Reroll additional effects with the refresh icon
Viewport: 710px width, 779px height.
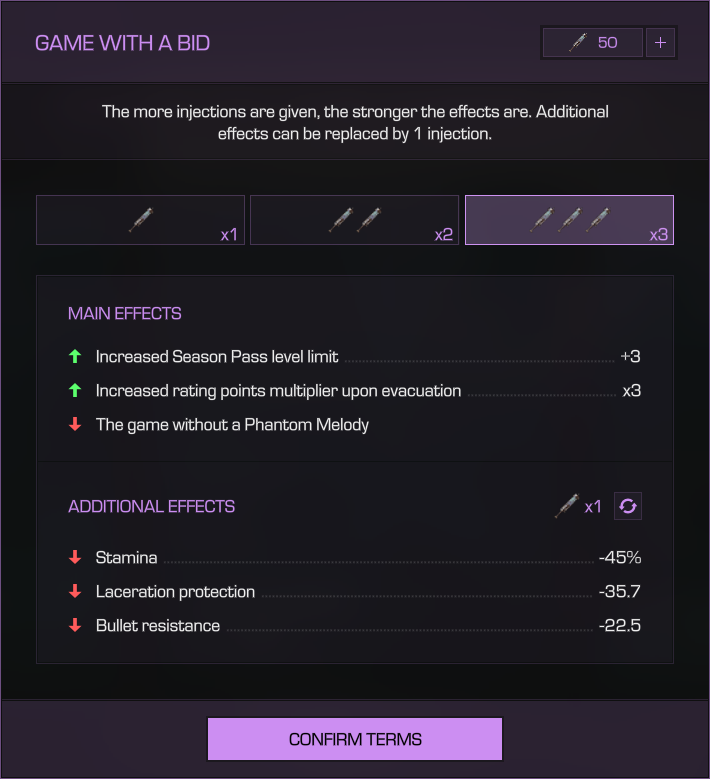coord(628,506)
